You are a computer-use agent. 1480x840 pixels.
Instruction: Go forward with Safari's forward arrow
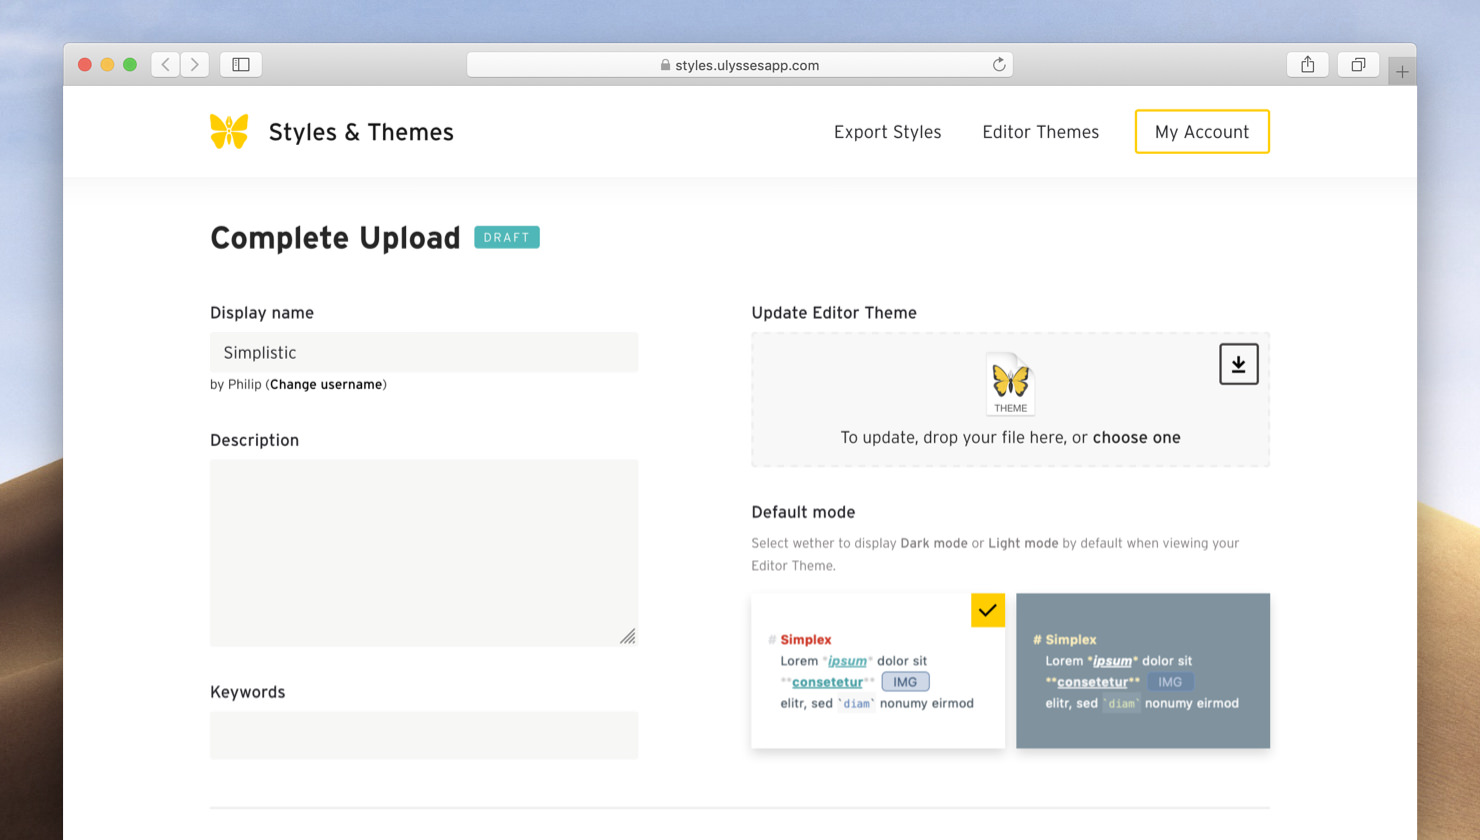(195, 65)
